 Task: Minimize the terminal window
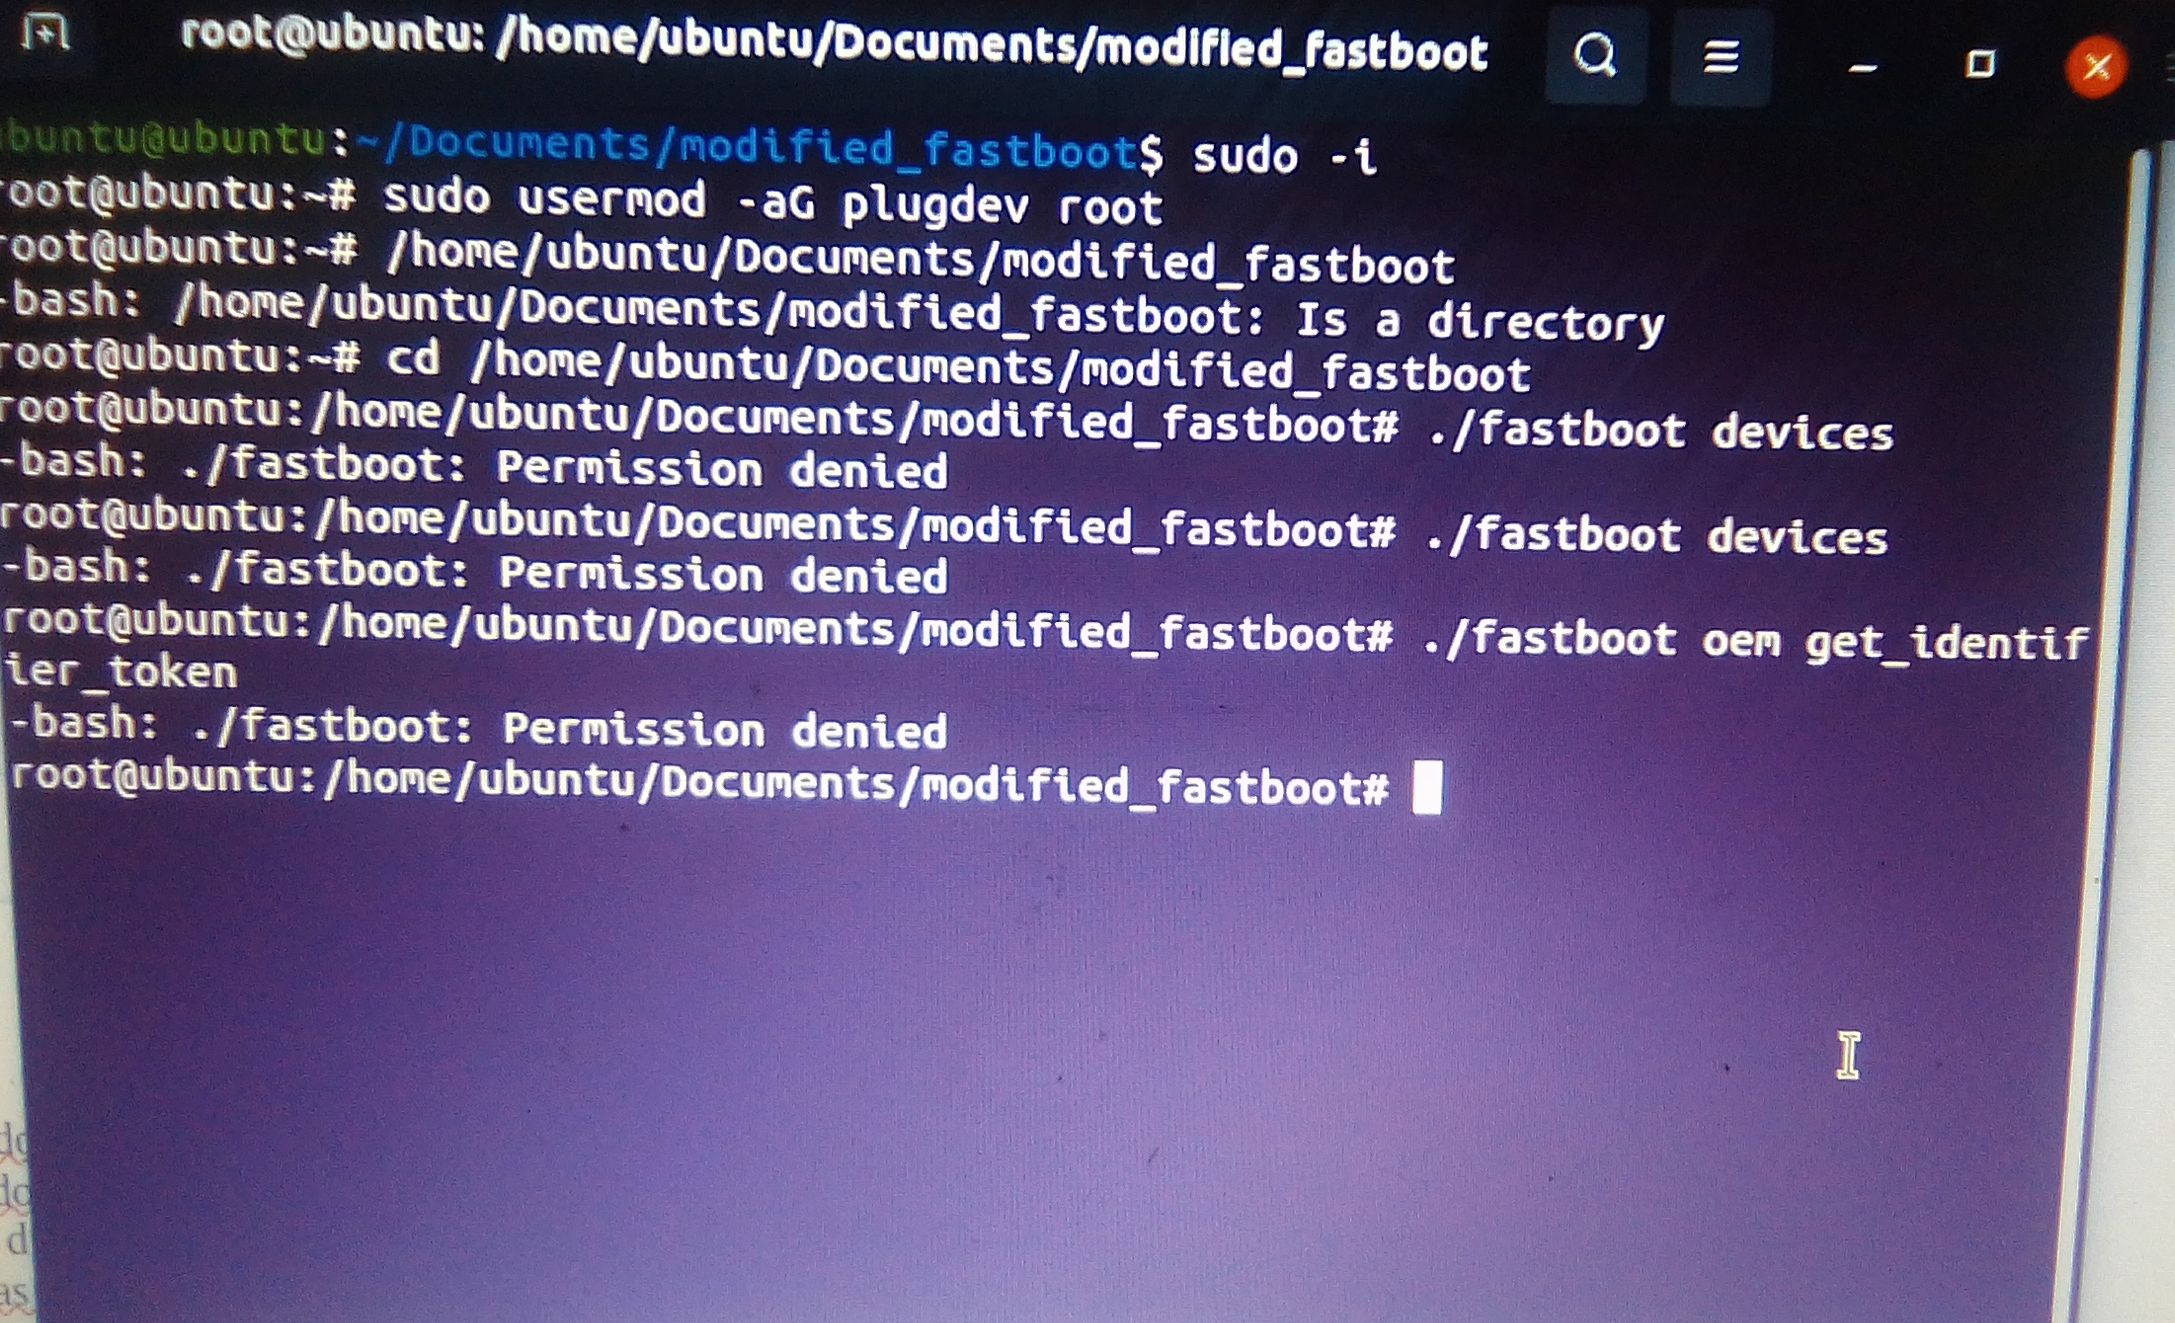pos(1862,67)
